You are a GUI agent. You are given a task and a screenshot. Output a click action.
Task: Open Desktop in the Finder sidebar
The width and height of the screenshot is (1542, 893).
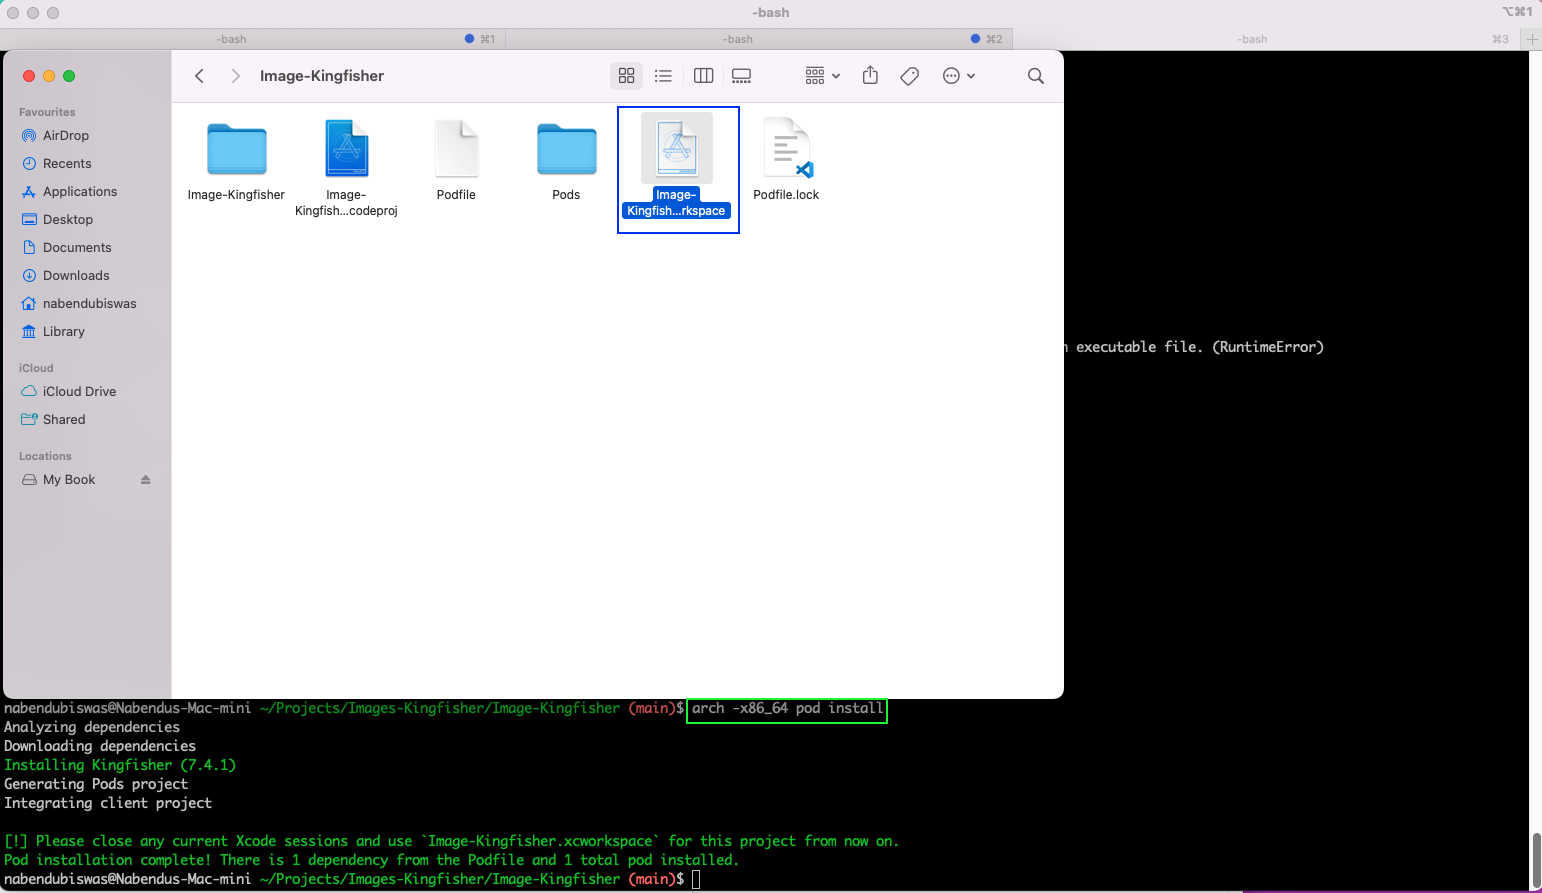pos(68,220)
